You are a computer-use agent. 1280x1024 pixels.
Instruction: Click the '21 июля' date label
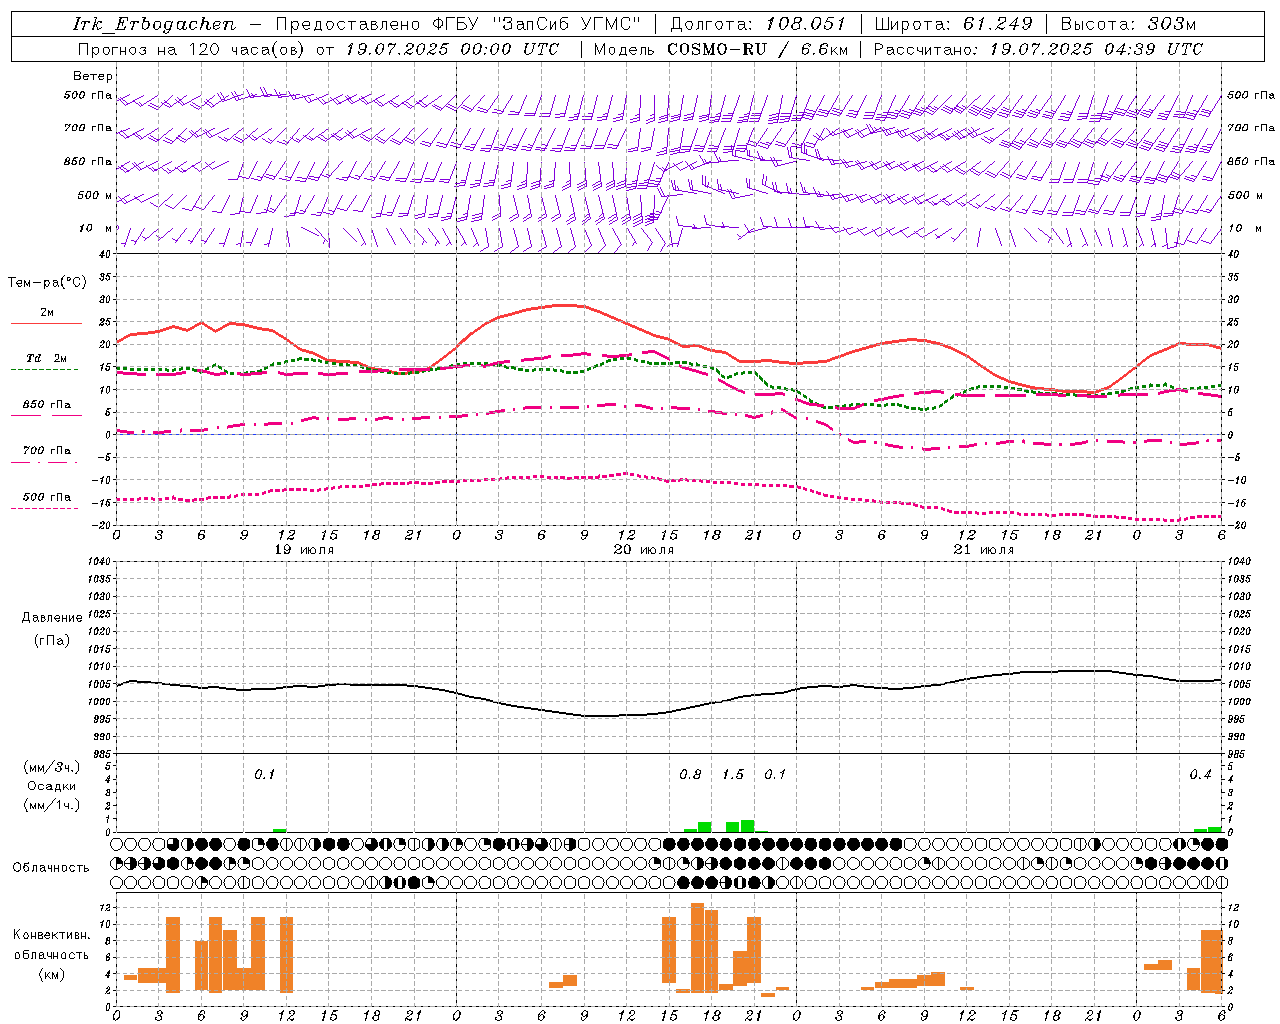tap(984, 550)
